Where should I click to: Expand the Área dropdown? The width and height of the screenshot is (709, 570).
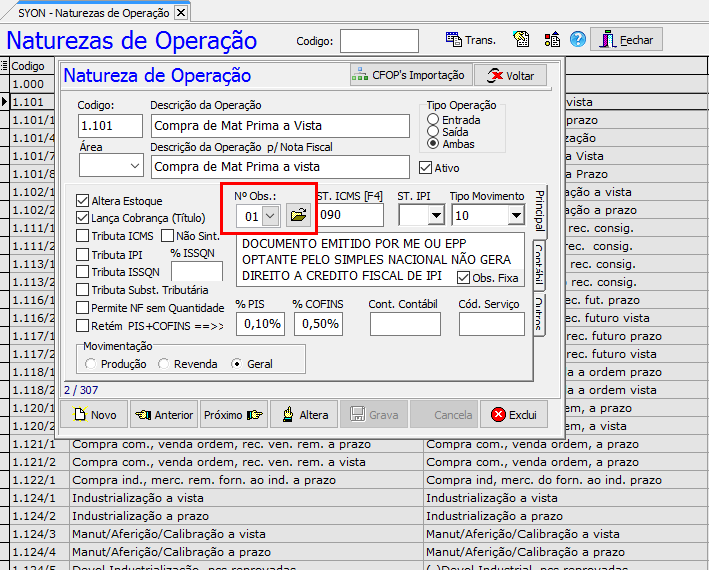[135, 166]
